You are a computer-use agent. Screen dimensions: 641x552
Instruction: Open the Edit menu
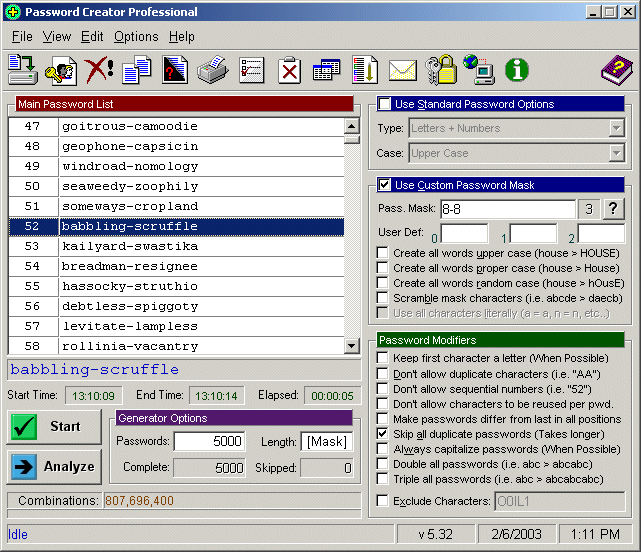click(x=92, y=37)
